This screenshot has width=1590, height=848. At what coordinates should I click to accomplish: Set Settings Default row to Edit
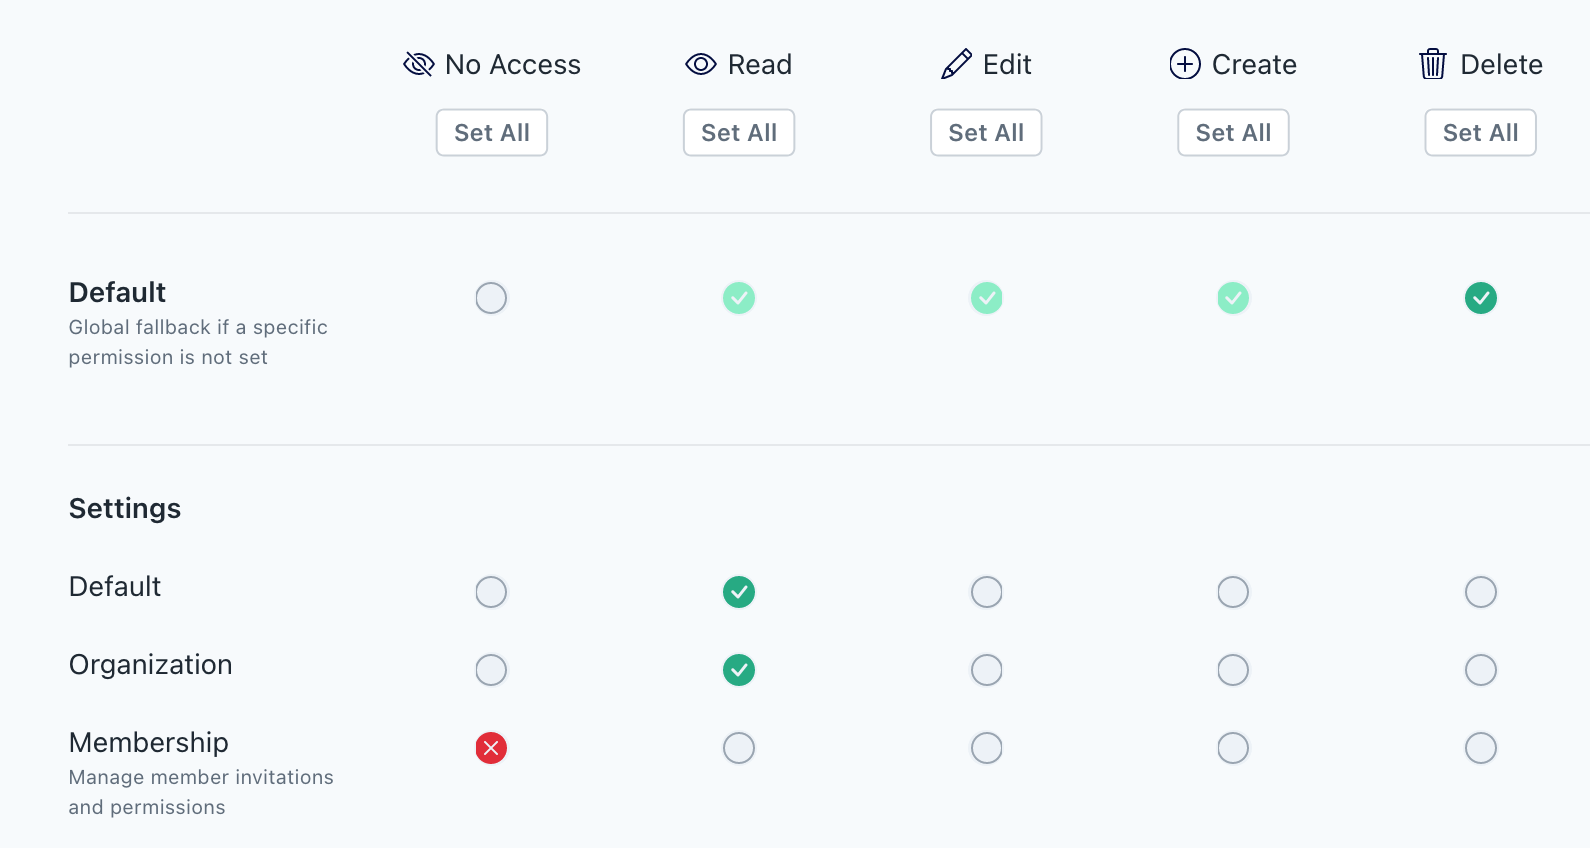(x=986, y=592)
